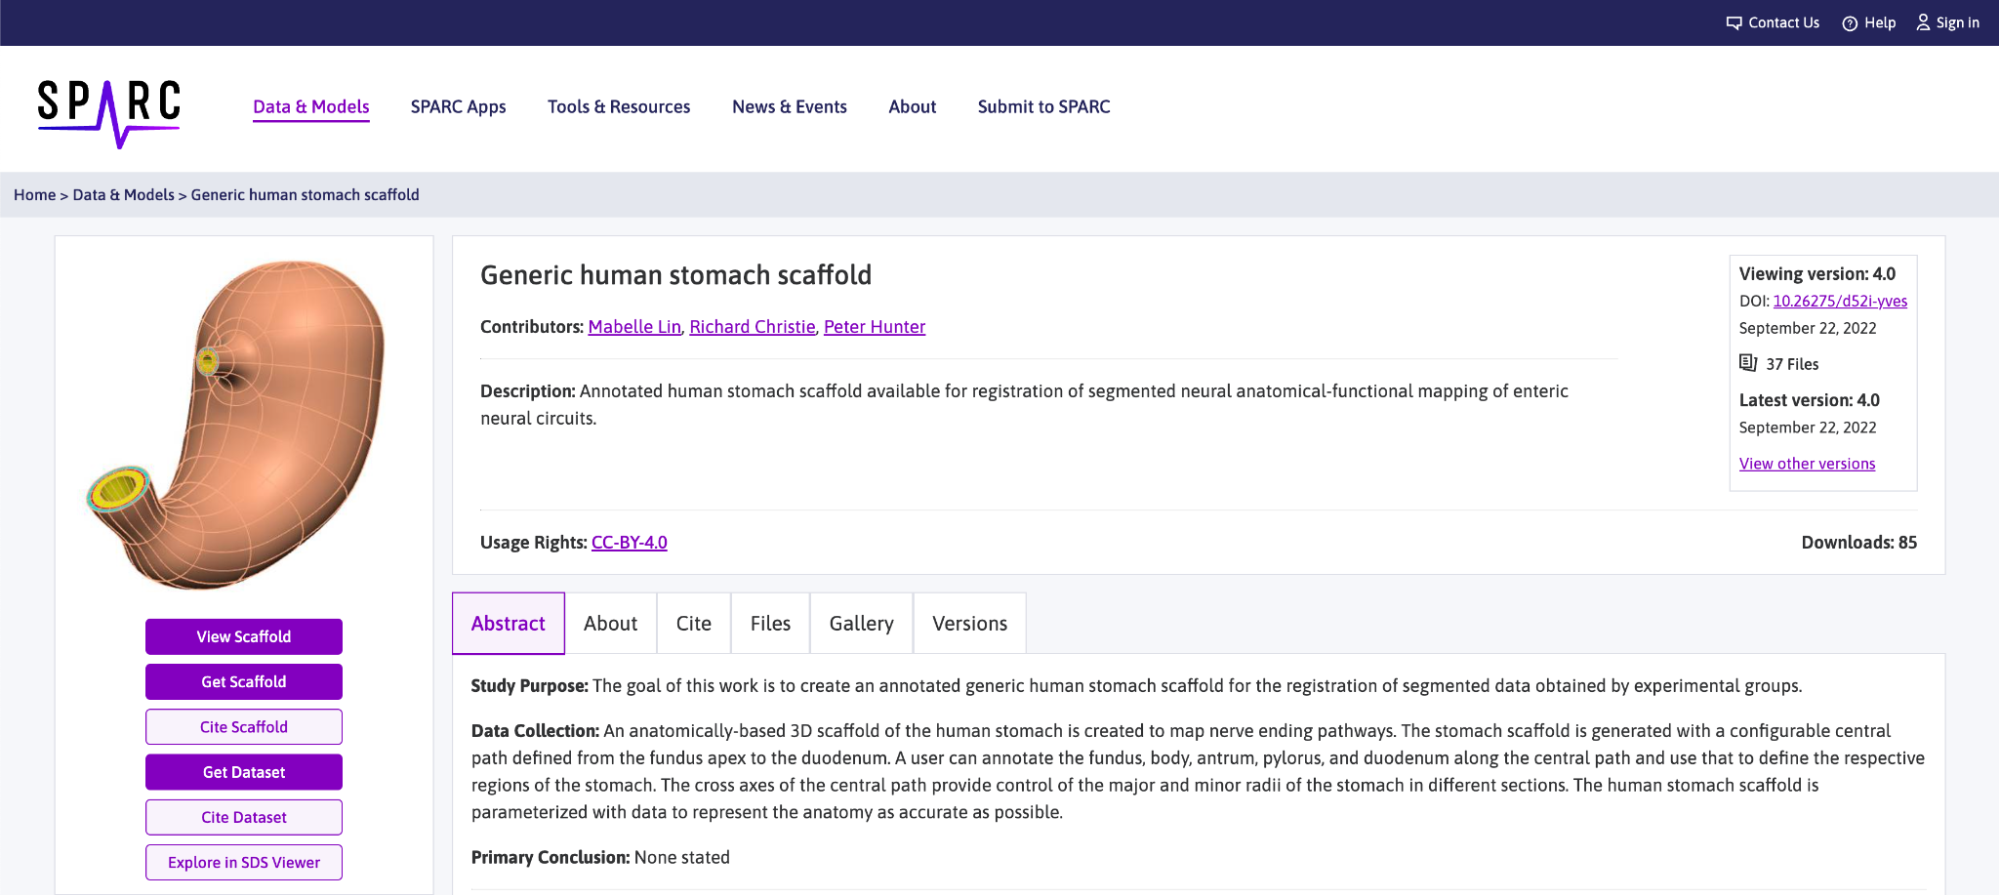
Task: Click View other versions link
Action: 1807,464
